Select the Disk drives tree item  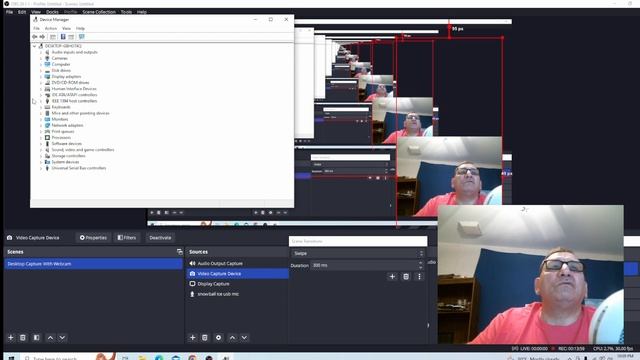pos(61,71)
